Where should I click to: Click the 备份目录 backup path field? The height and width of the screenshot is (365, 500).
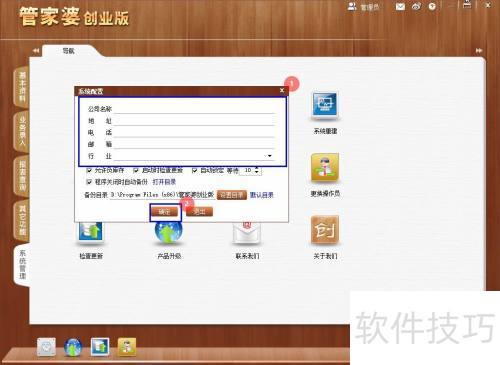[x=162, y=195]
